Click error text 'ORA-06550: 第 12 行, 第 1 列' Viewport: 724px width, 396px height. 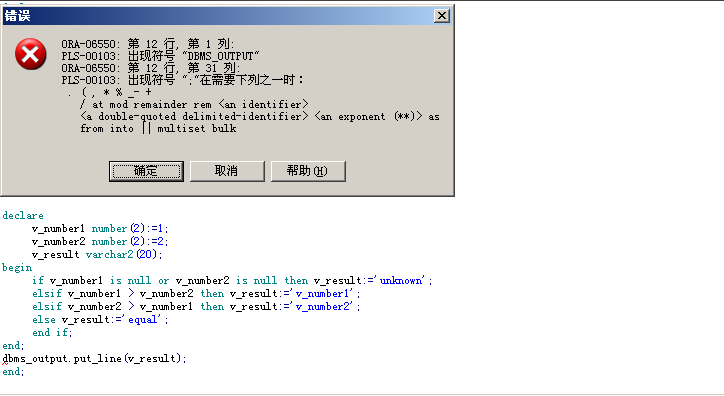(148, 44)
